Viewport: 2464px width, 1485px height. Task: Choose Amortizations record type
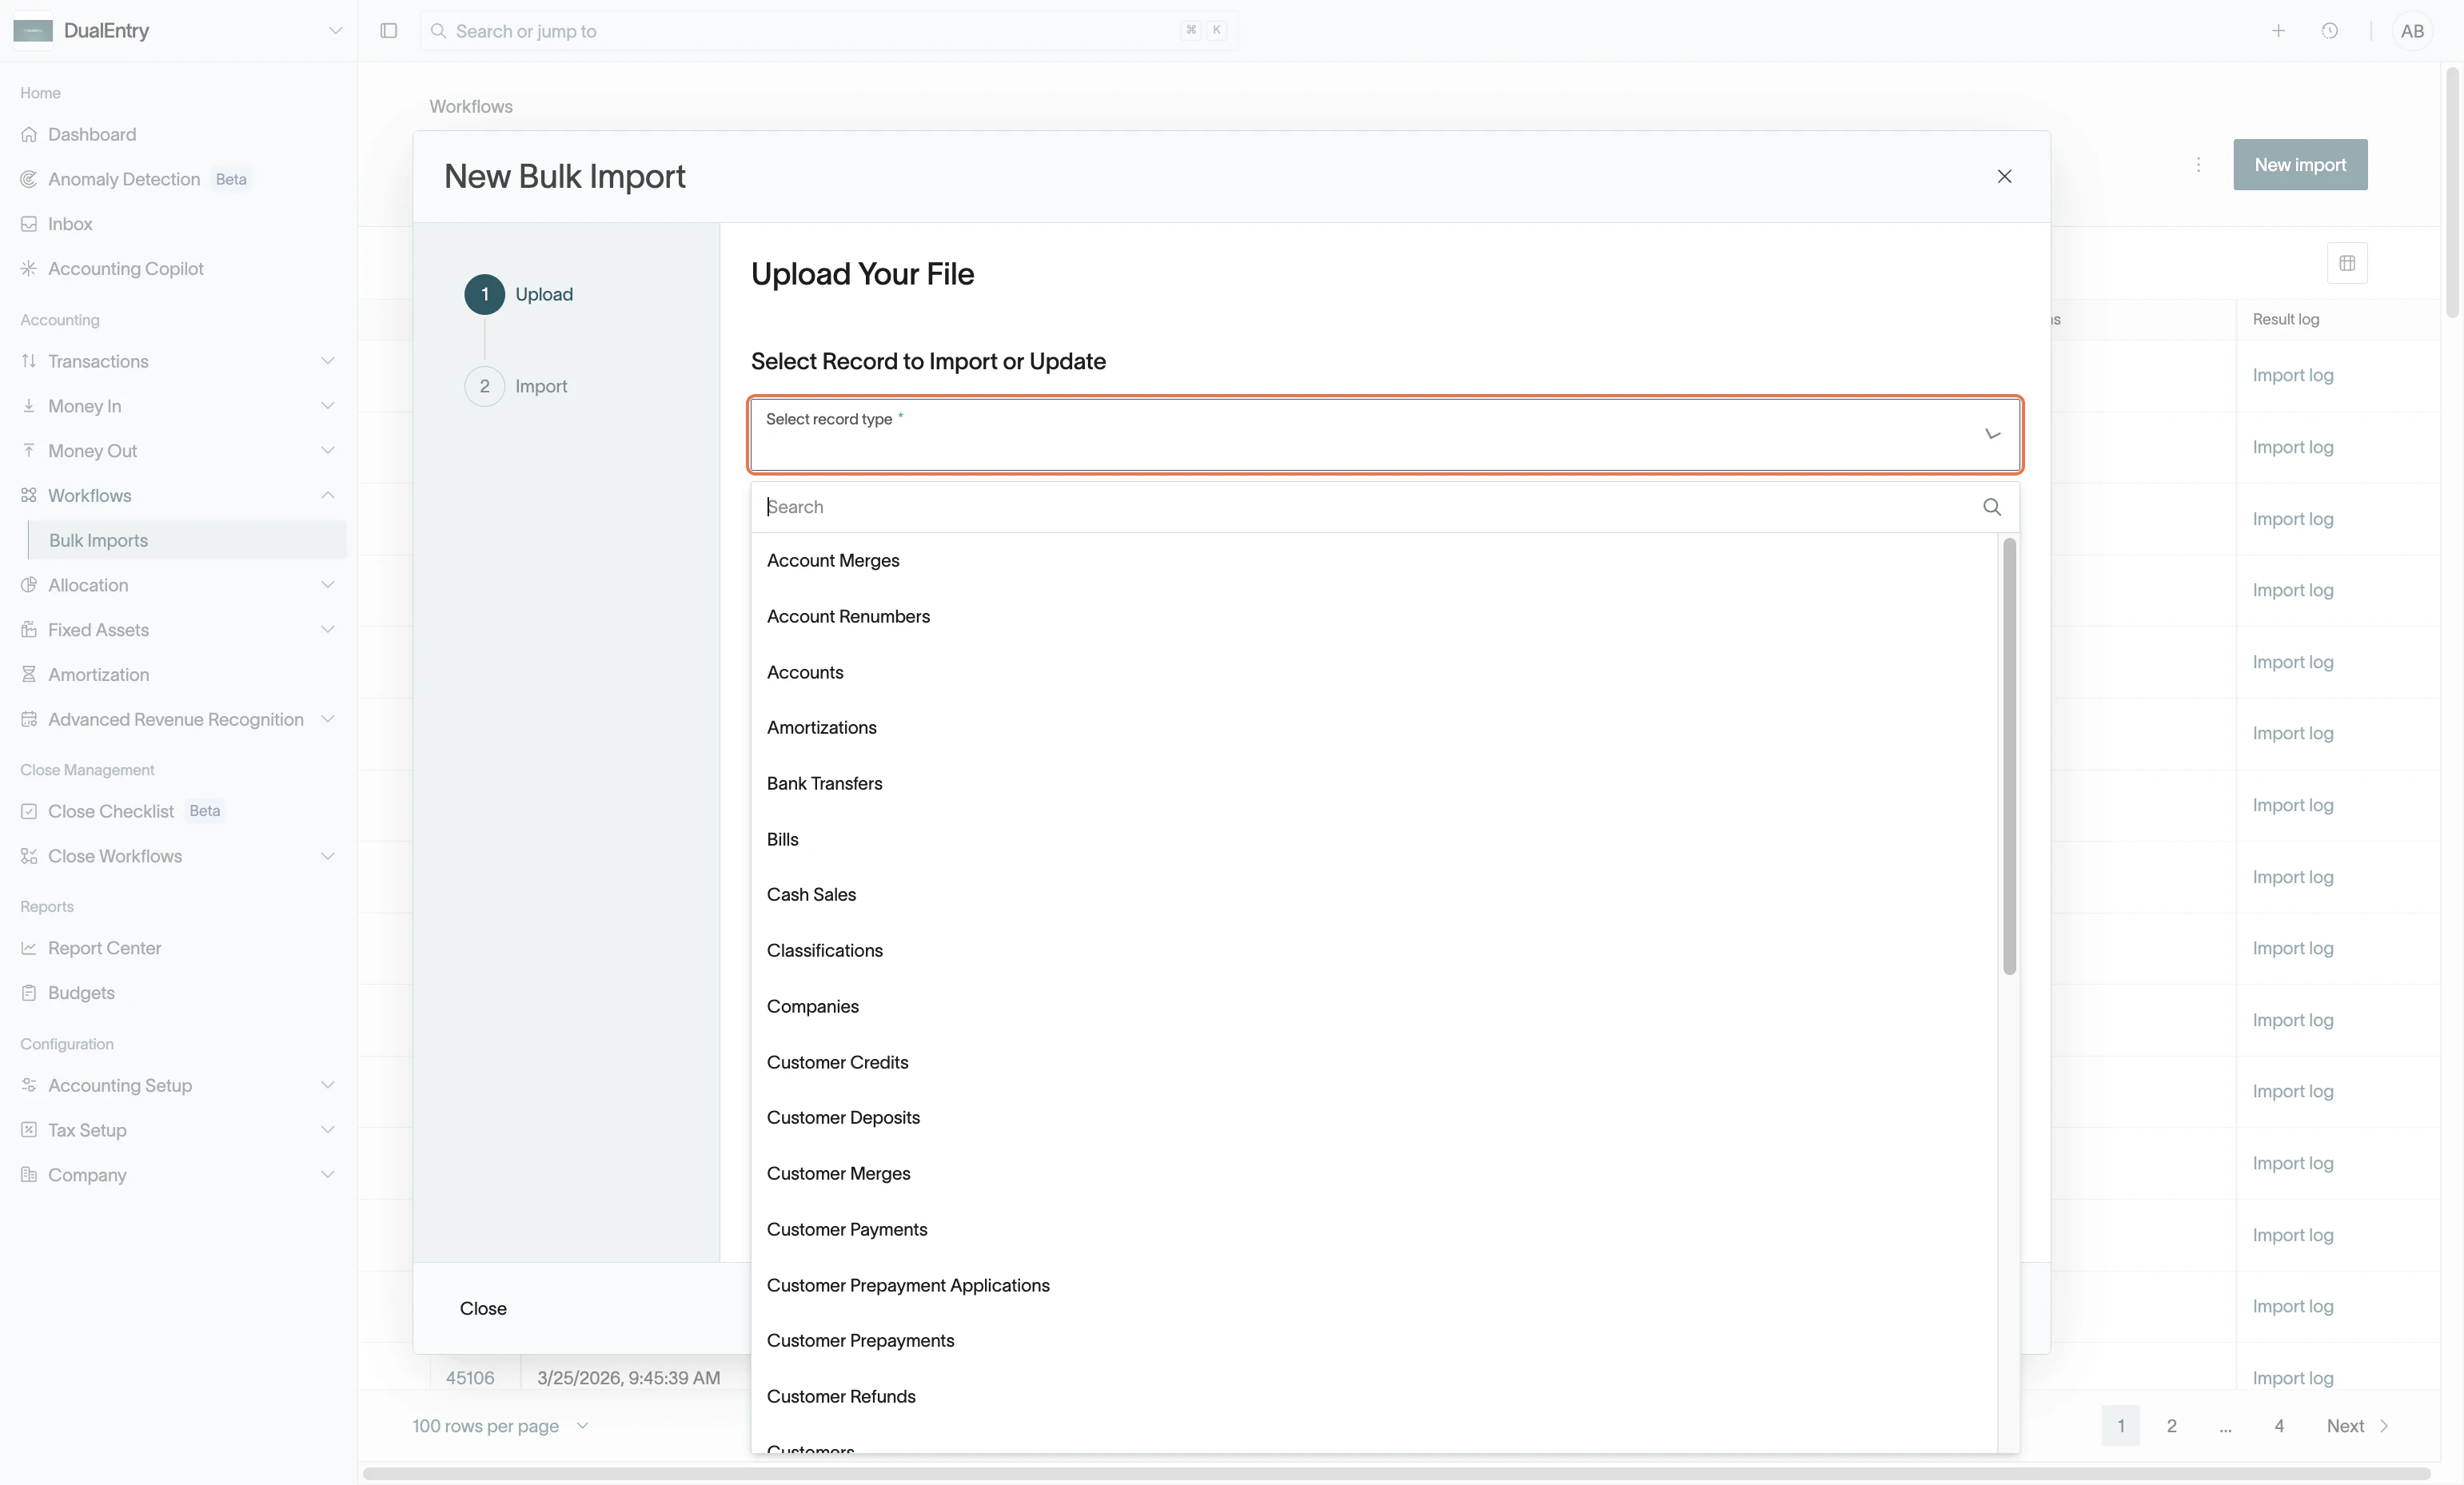(x=1374, y=728)
